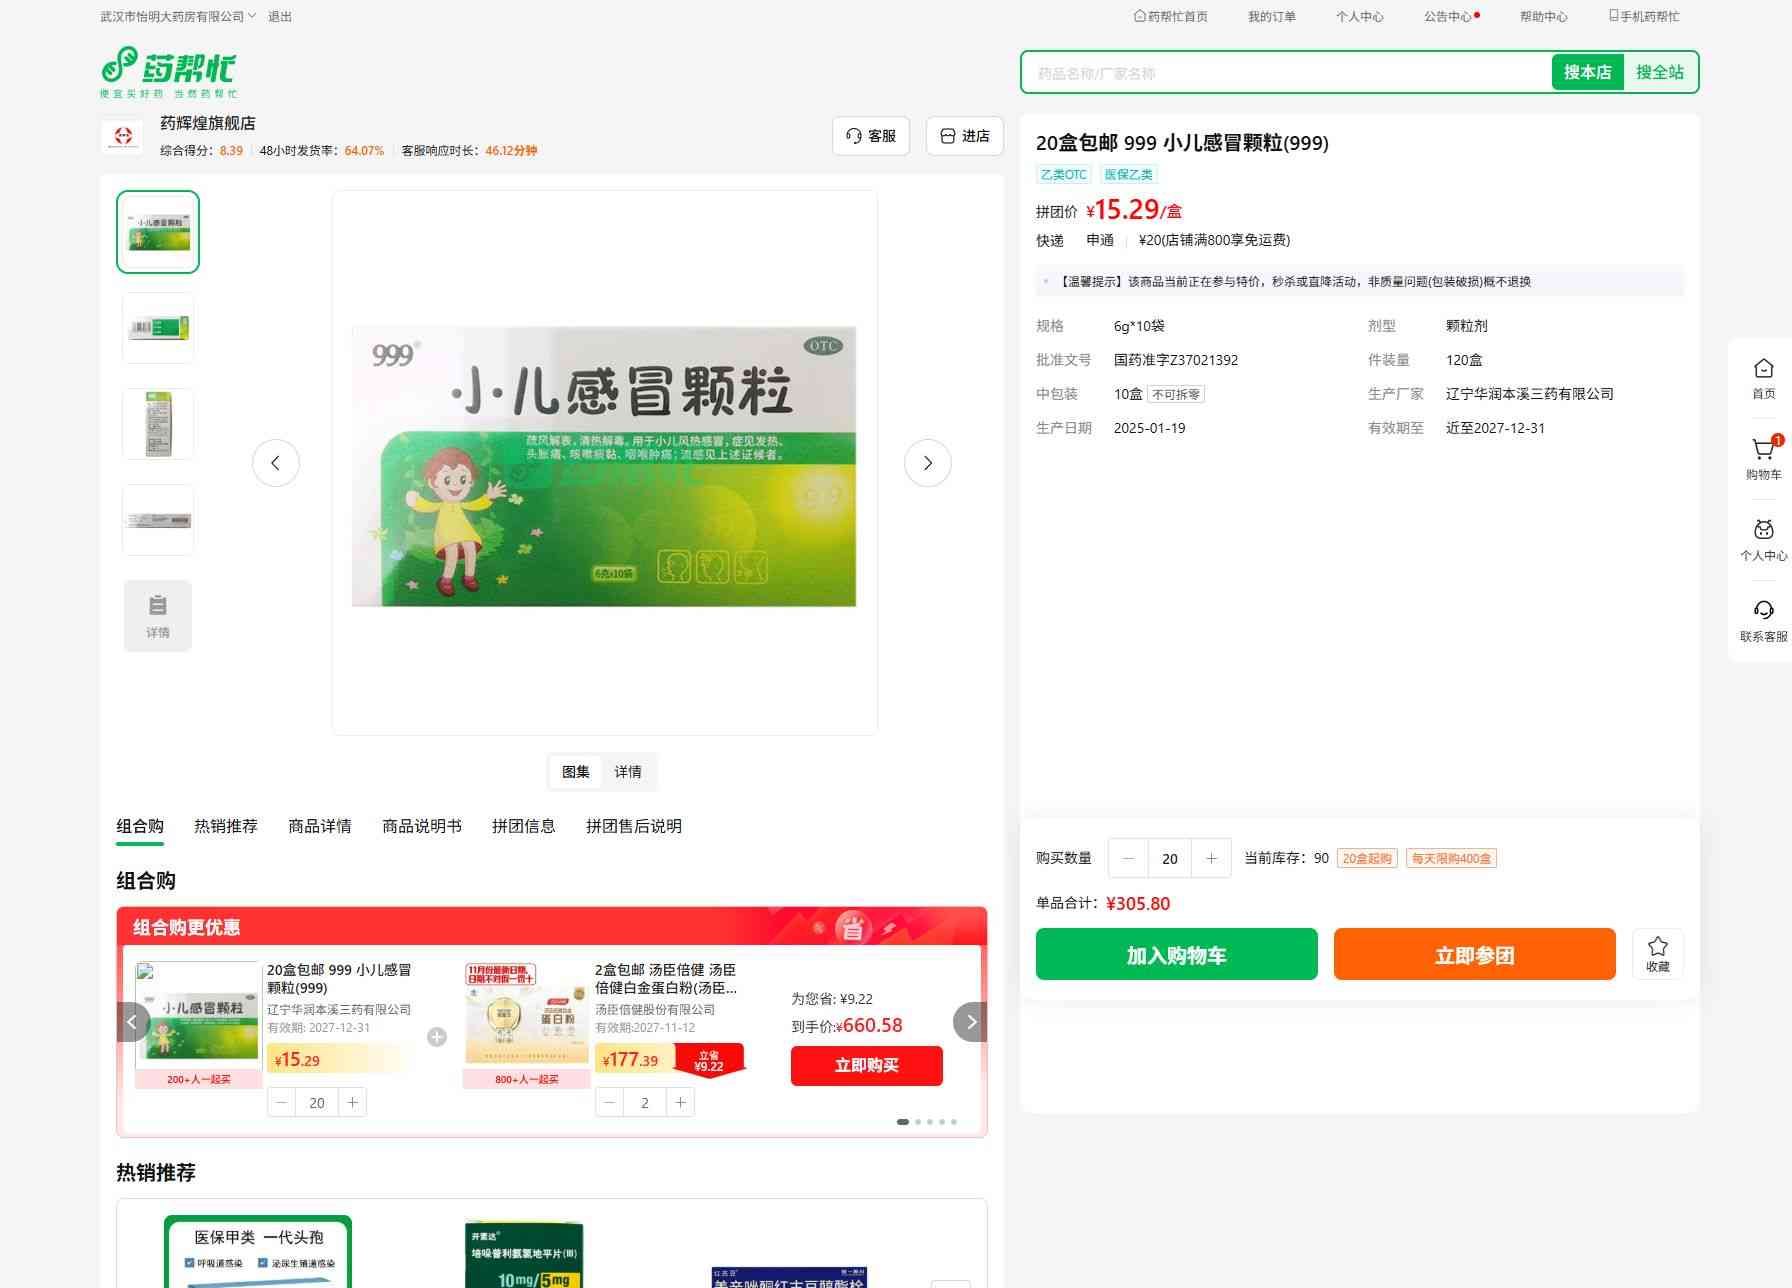The height and width of the screenshot is (1288, 1792).
Task: Click the green 加入购物车 button
Action: coord(1176,954)
